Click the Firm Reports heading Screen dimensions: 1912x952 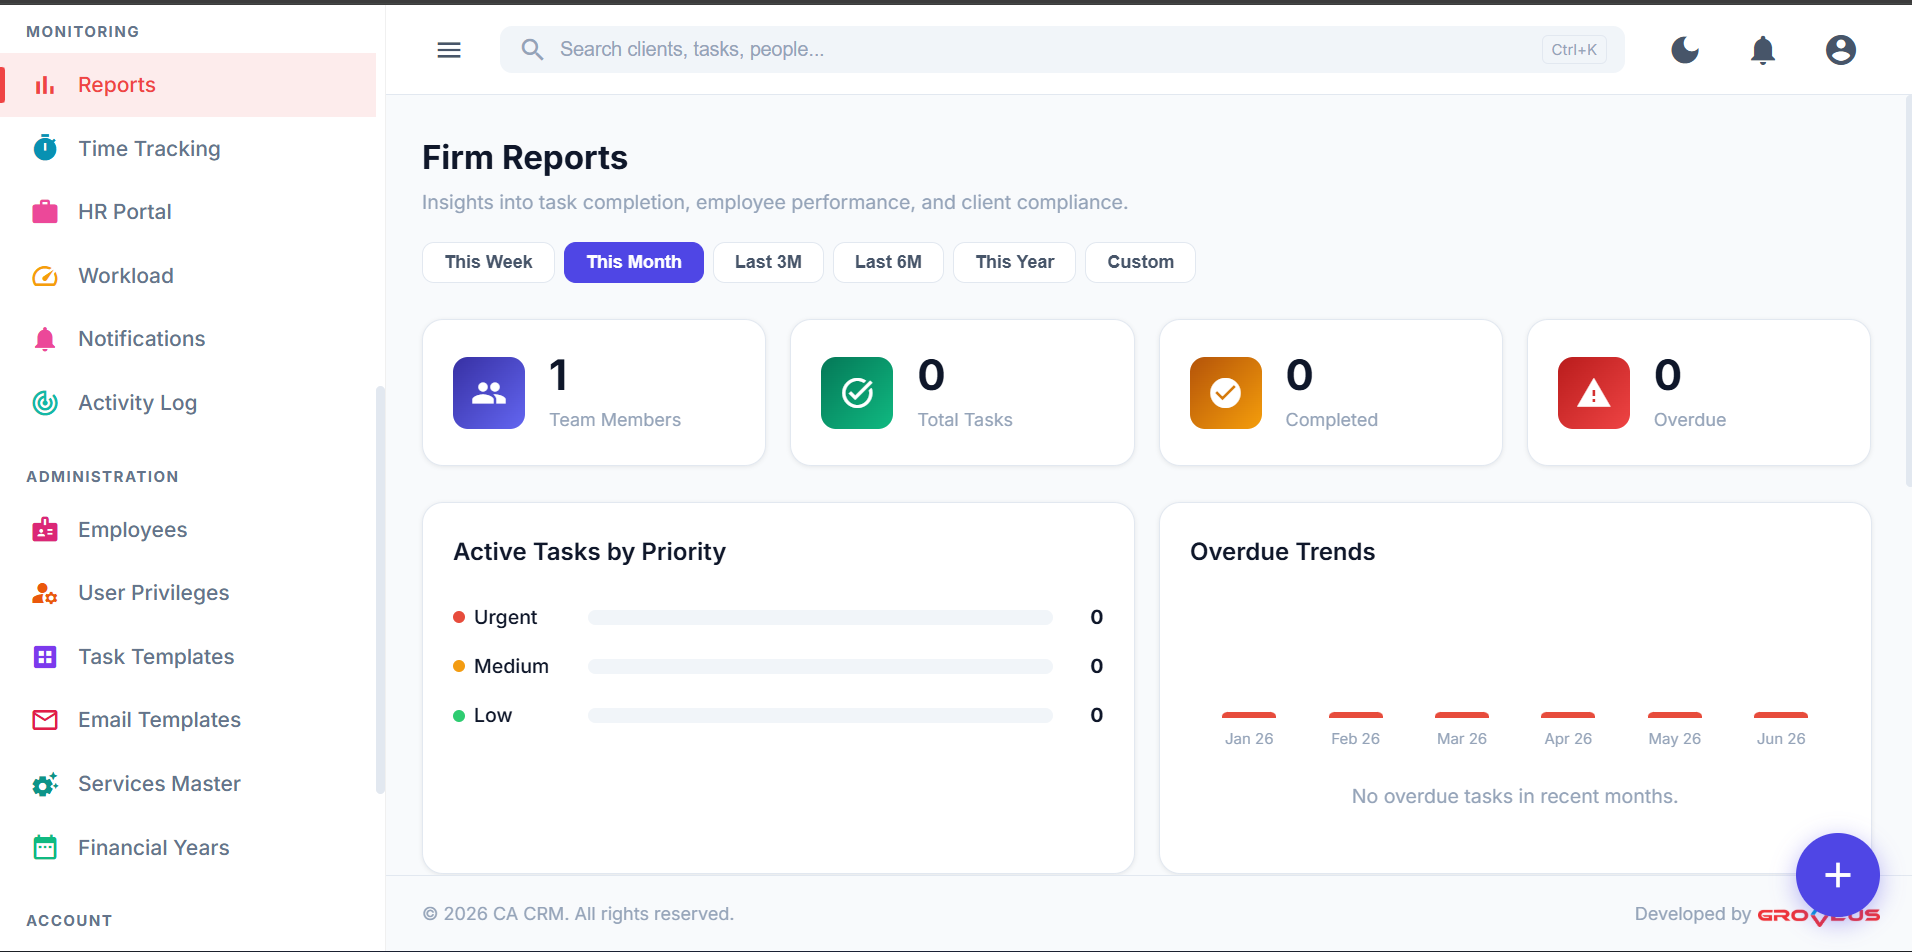[525, 158]
